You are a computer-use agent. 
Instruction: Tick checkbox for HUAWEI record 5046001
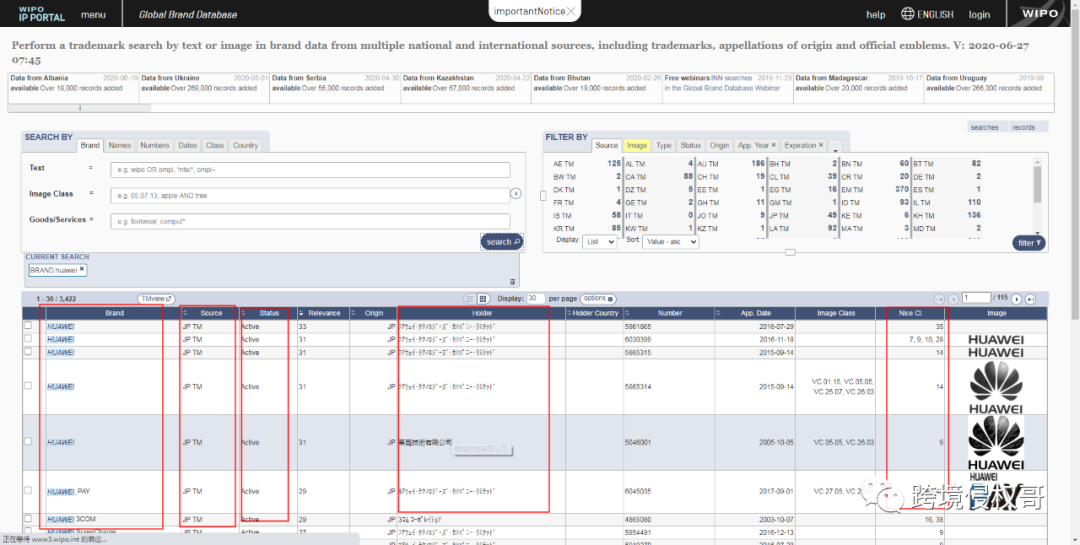point(28,442)
